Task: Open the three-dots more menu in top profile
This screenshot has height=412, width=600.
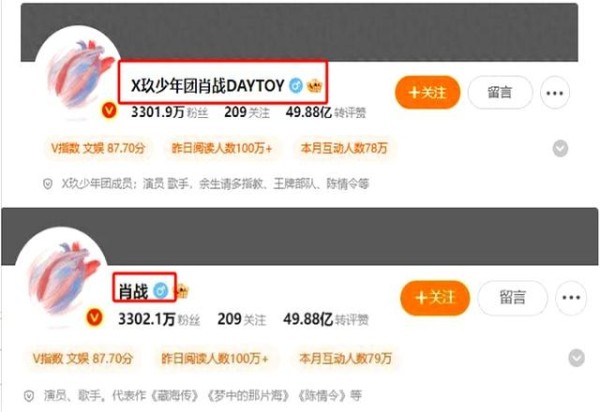Action: [555, 93]
